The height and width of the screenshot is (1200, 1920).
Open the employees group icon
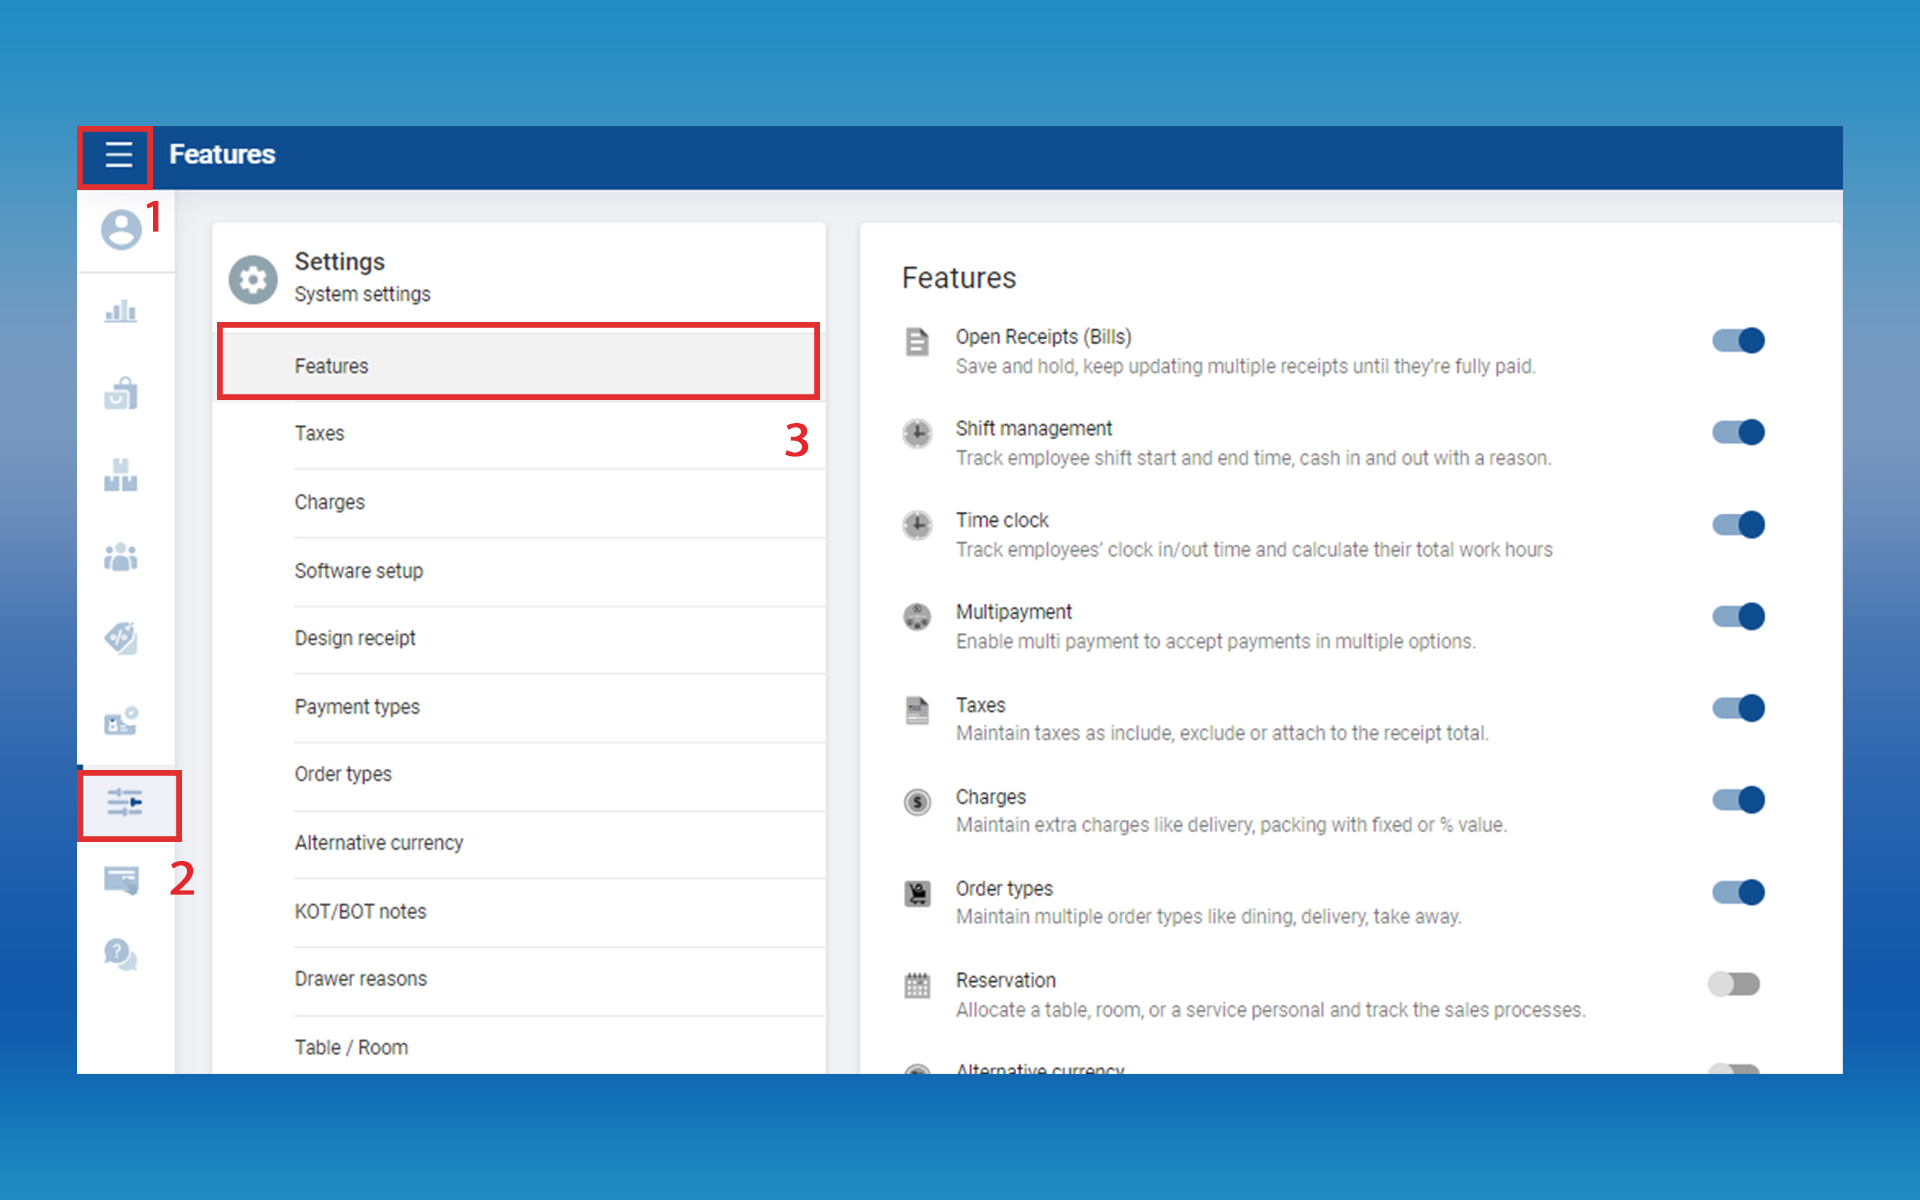pos(121,557)
